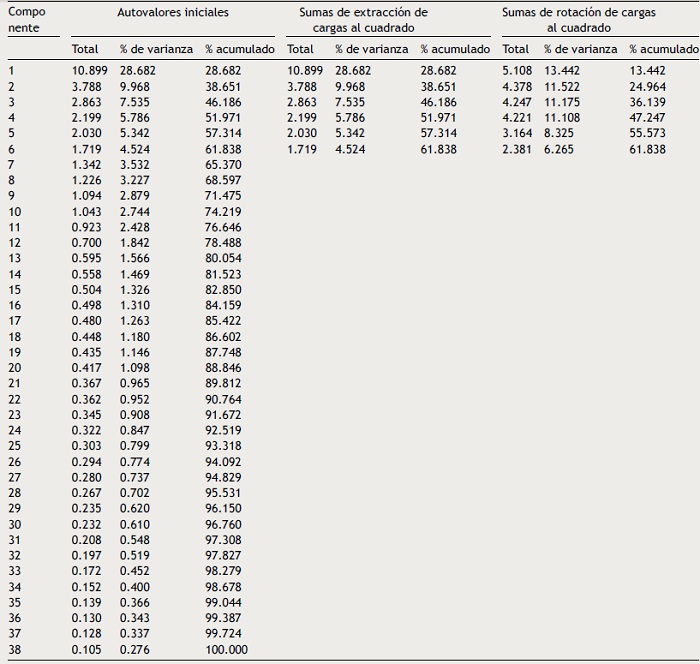The height and width of the screenshot is (664, 700).
Task: Click the "Autovalores iniciales" group header
Action: click(x=172, y=13)
